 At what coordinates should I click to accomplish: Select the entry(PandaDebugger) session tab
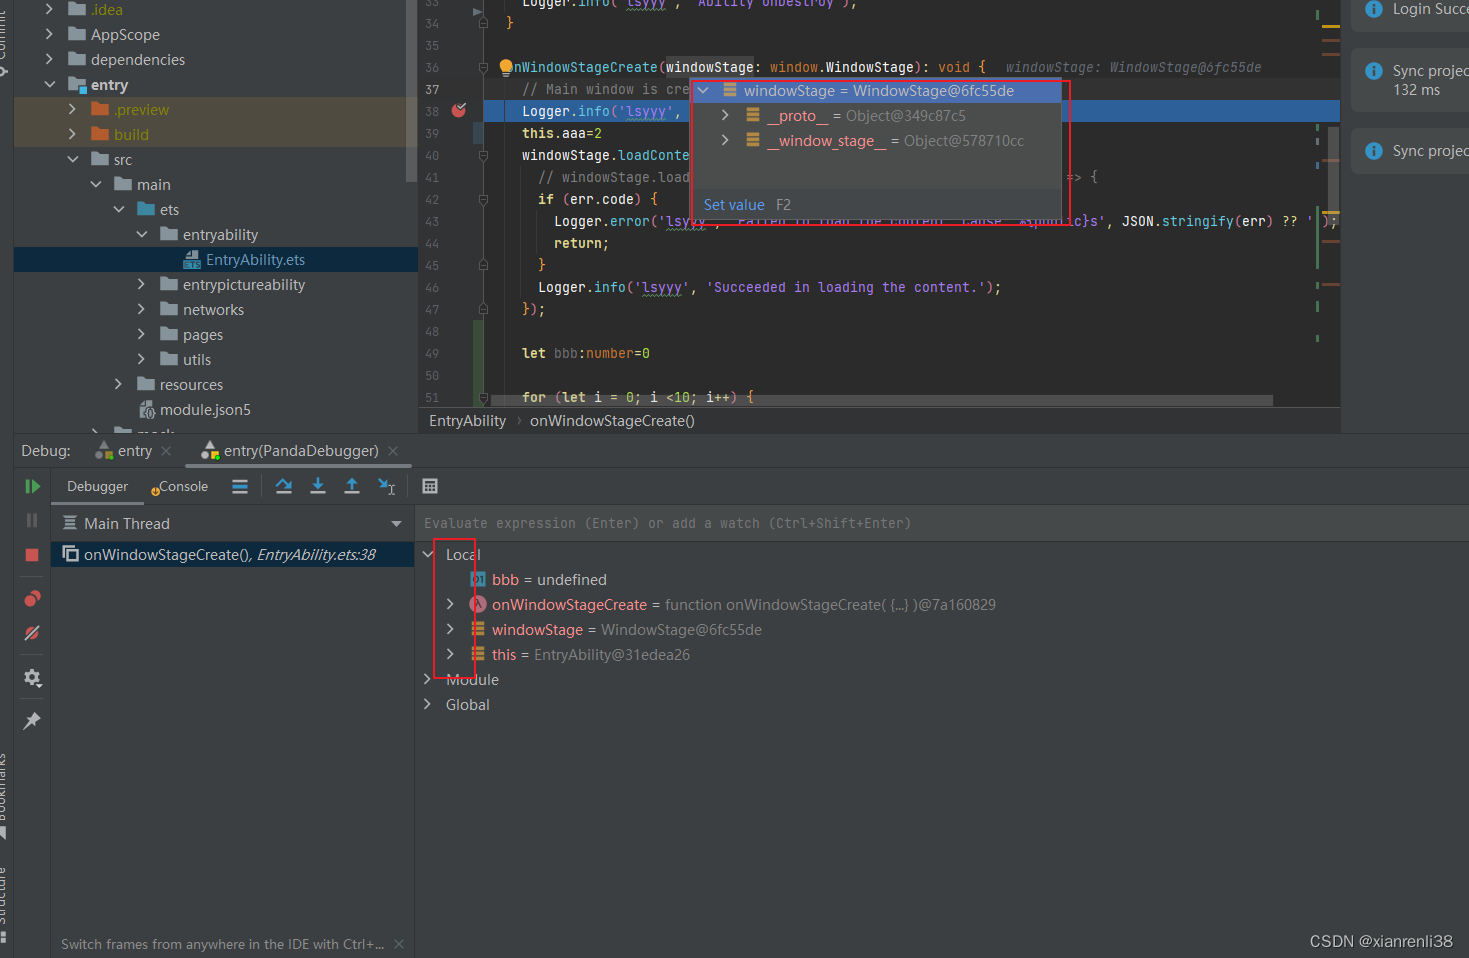point(290,451)
